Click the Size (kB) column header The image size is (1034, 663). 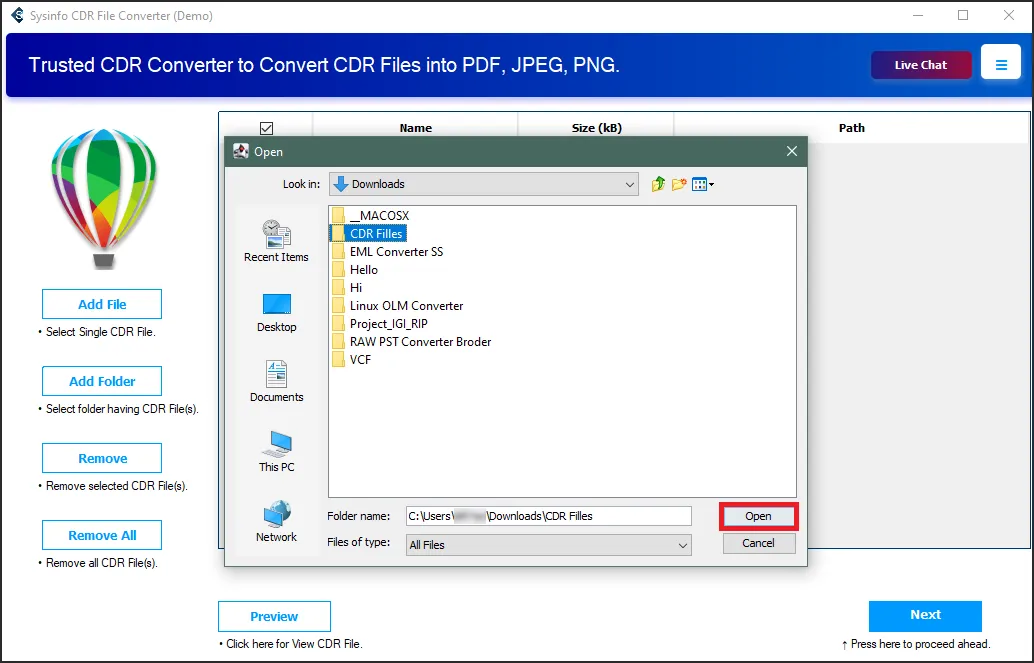(x=596, y=128)
